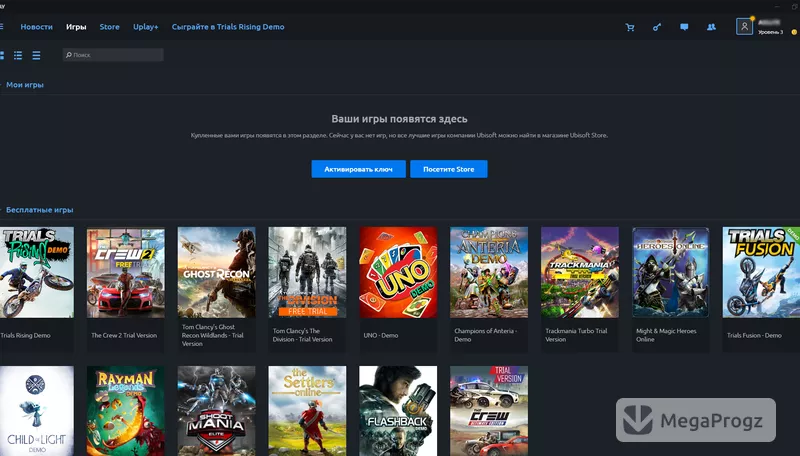Open Might & Magic Heroes Online cover
The width and height of the screenshot is (800, 456).
pyautogui.click(x=670, y=272)
